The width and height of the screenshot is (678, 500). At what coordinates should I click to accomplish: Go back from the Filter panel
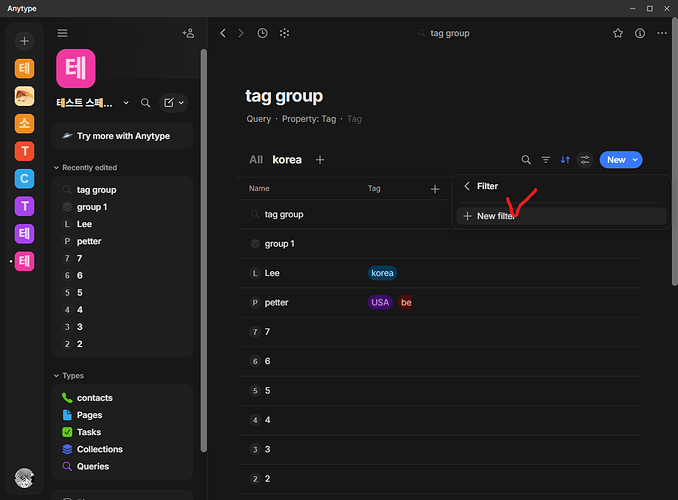point(467,186)
